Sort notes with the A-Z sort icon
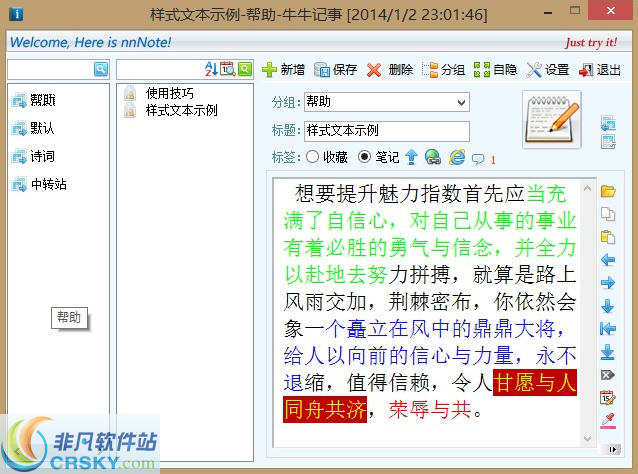 point(211,69)
